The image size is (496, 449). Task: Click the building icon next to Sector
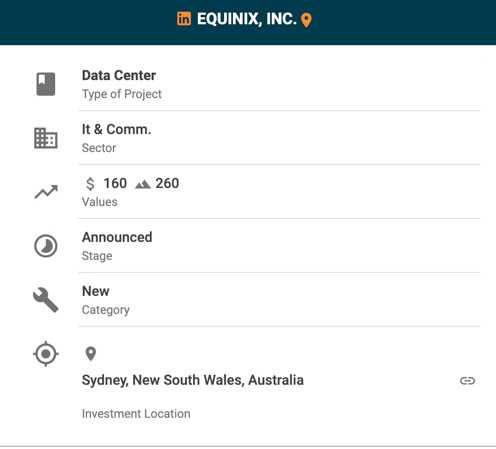click(x=46, y=138)
